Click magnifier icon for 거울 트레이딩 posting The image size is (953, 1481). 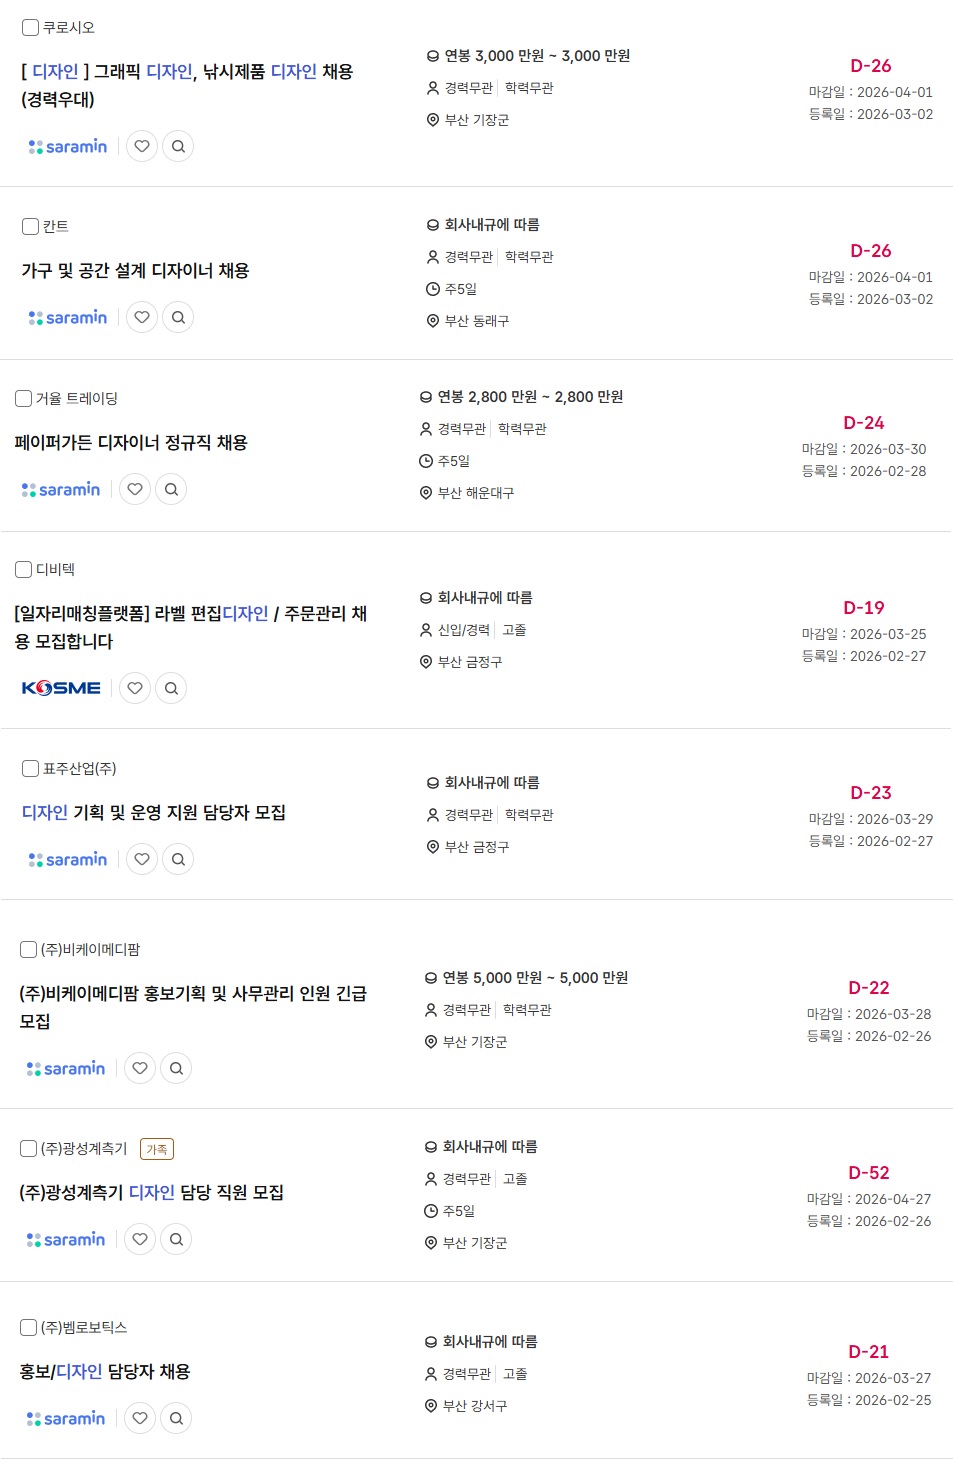(171, 489)
